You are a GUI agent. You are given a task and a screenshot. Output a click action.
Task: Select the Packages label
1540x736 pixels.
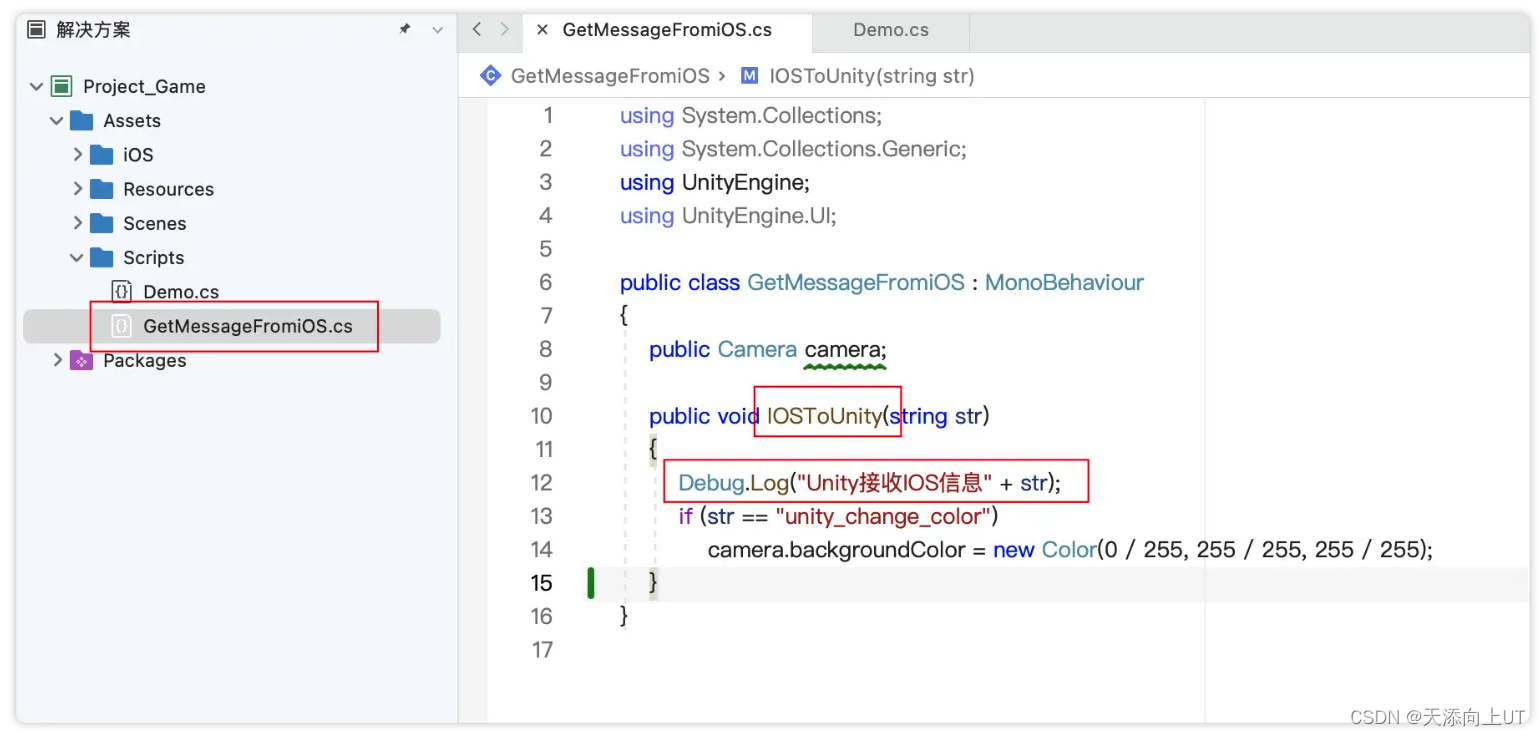click(x=144, y=360)
